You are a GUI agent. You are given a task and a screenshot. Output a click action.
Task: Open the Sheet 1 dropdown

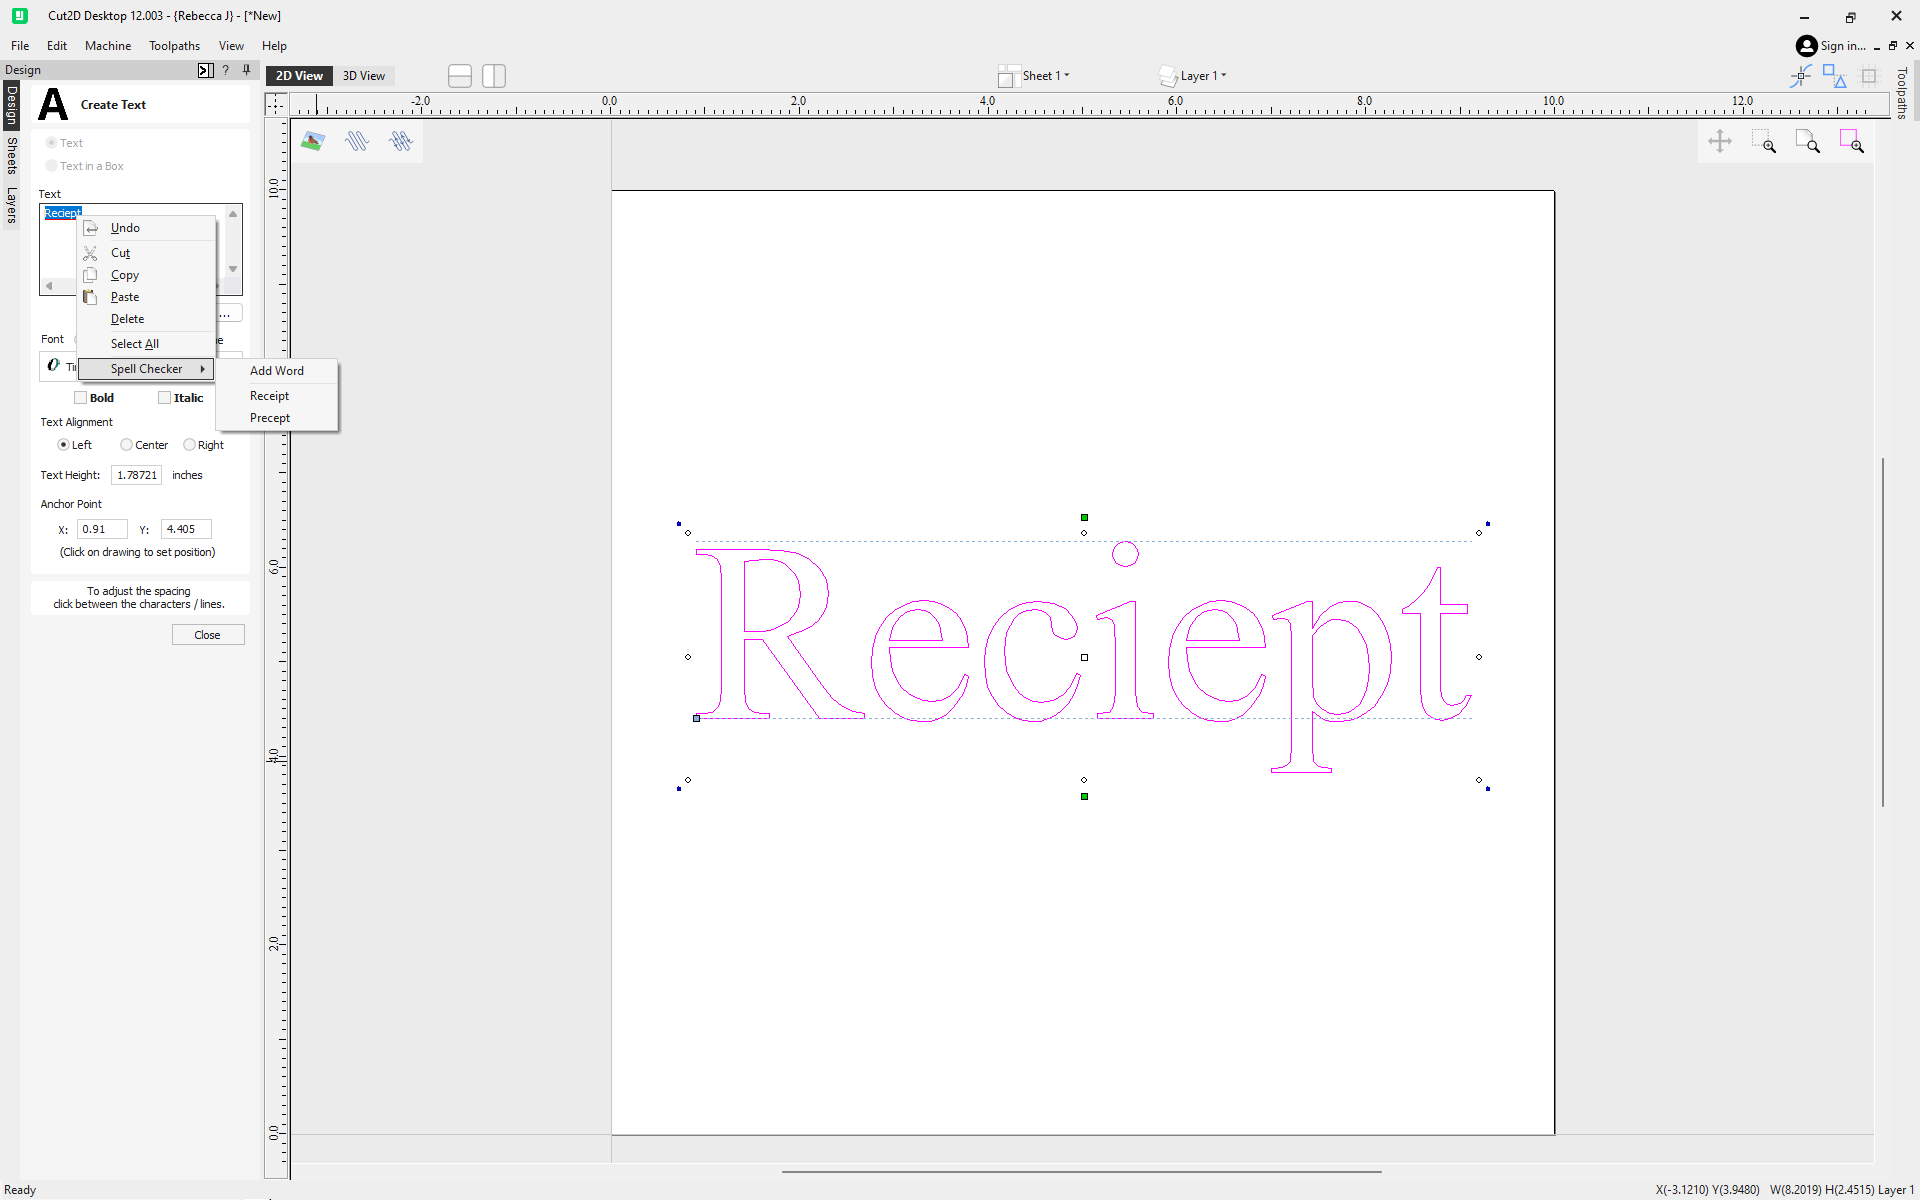click(1046, 76)
